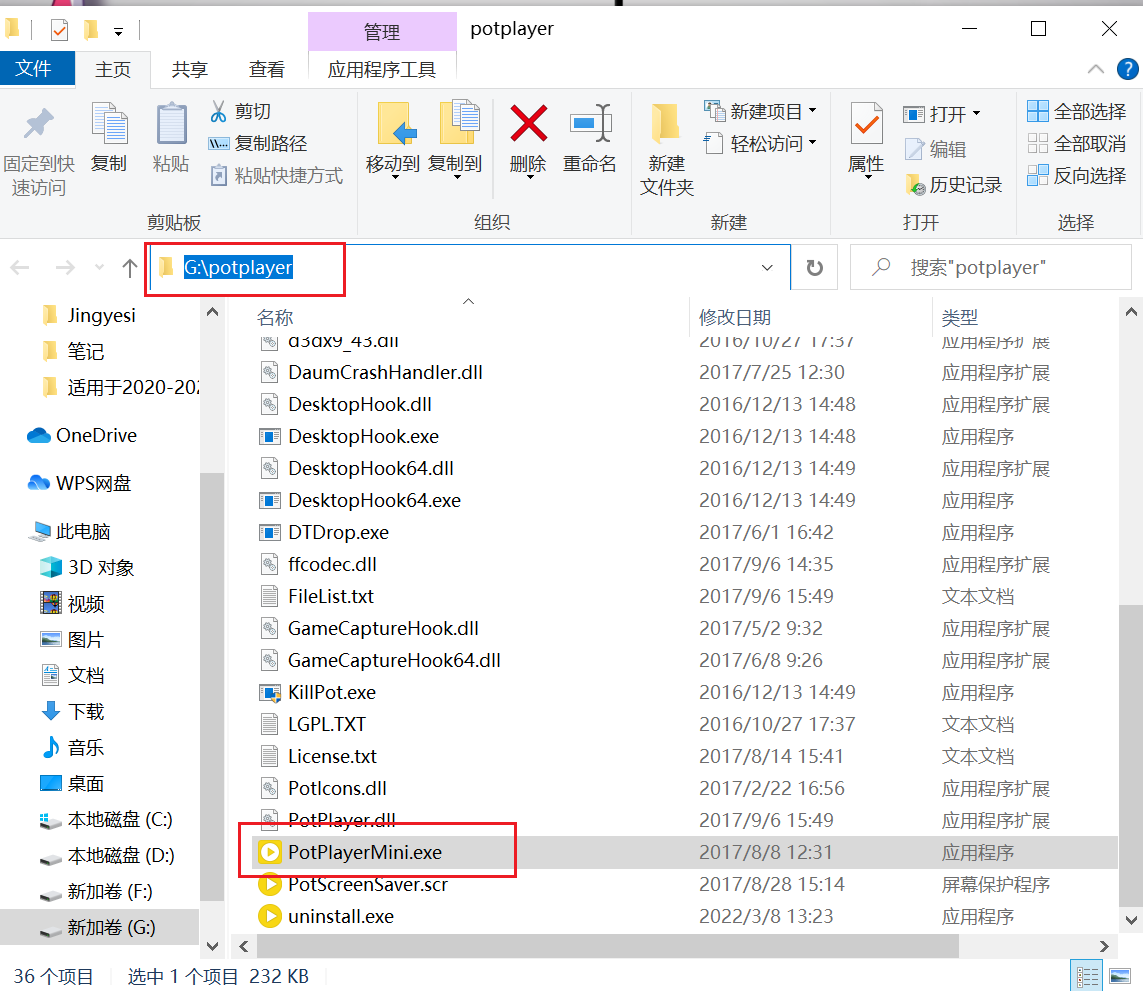Viewport: 1143px width, 991px height.
Task: Click Invert selection (反向选择)
Action: coord(1077,176)
